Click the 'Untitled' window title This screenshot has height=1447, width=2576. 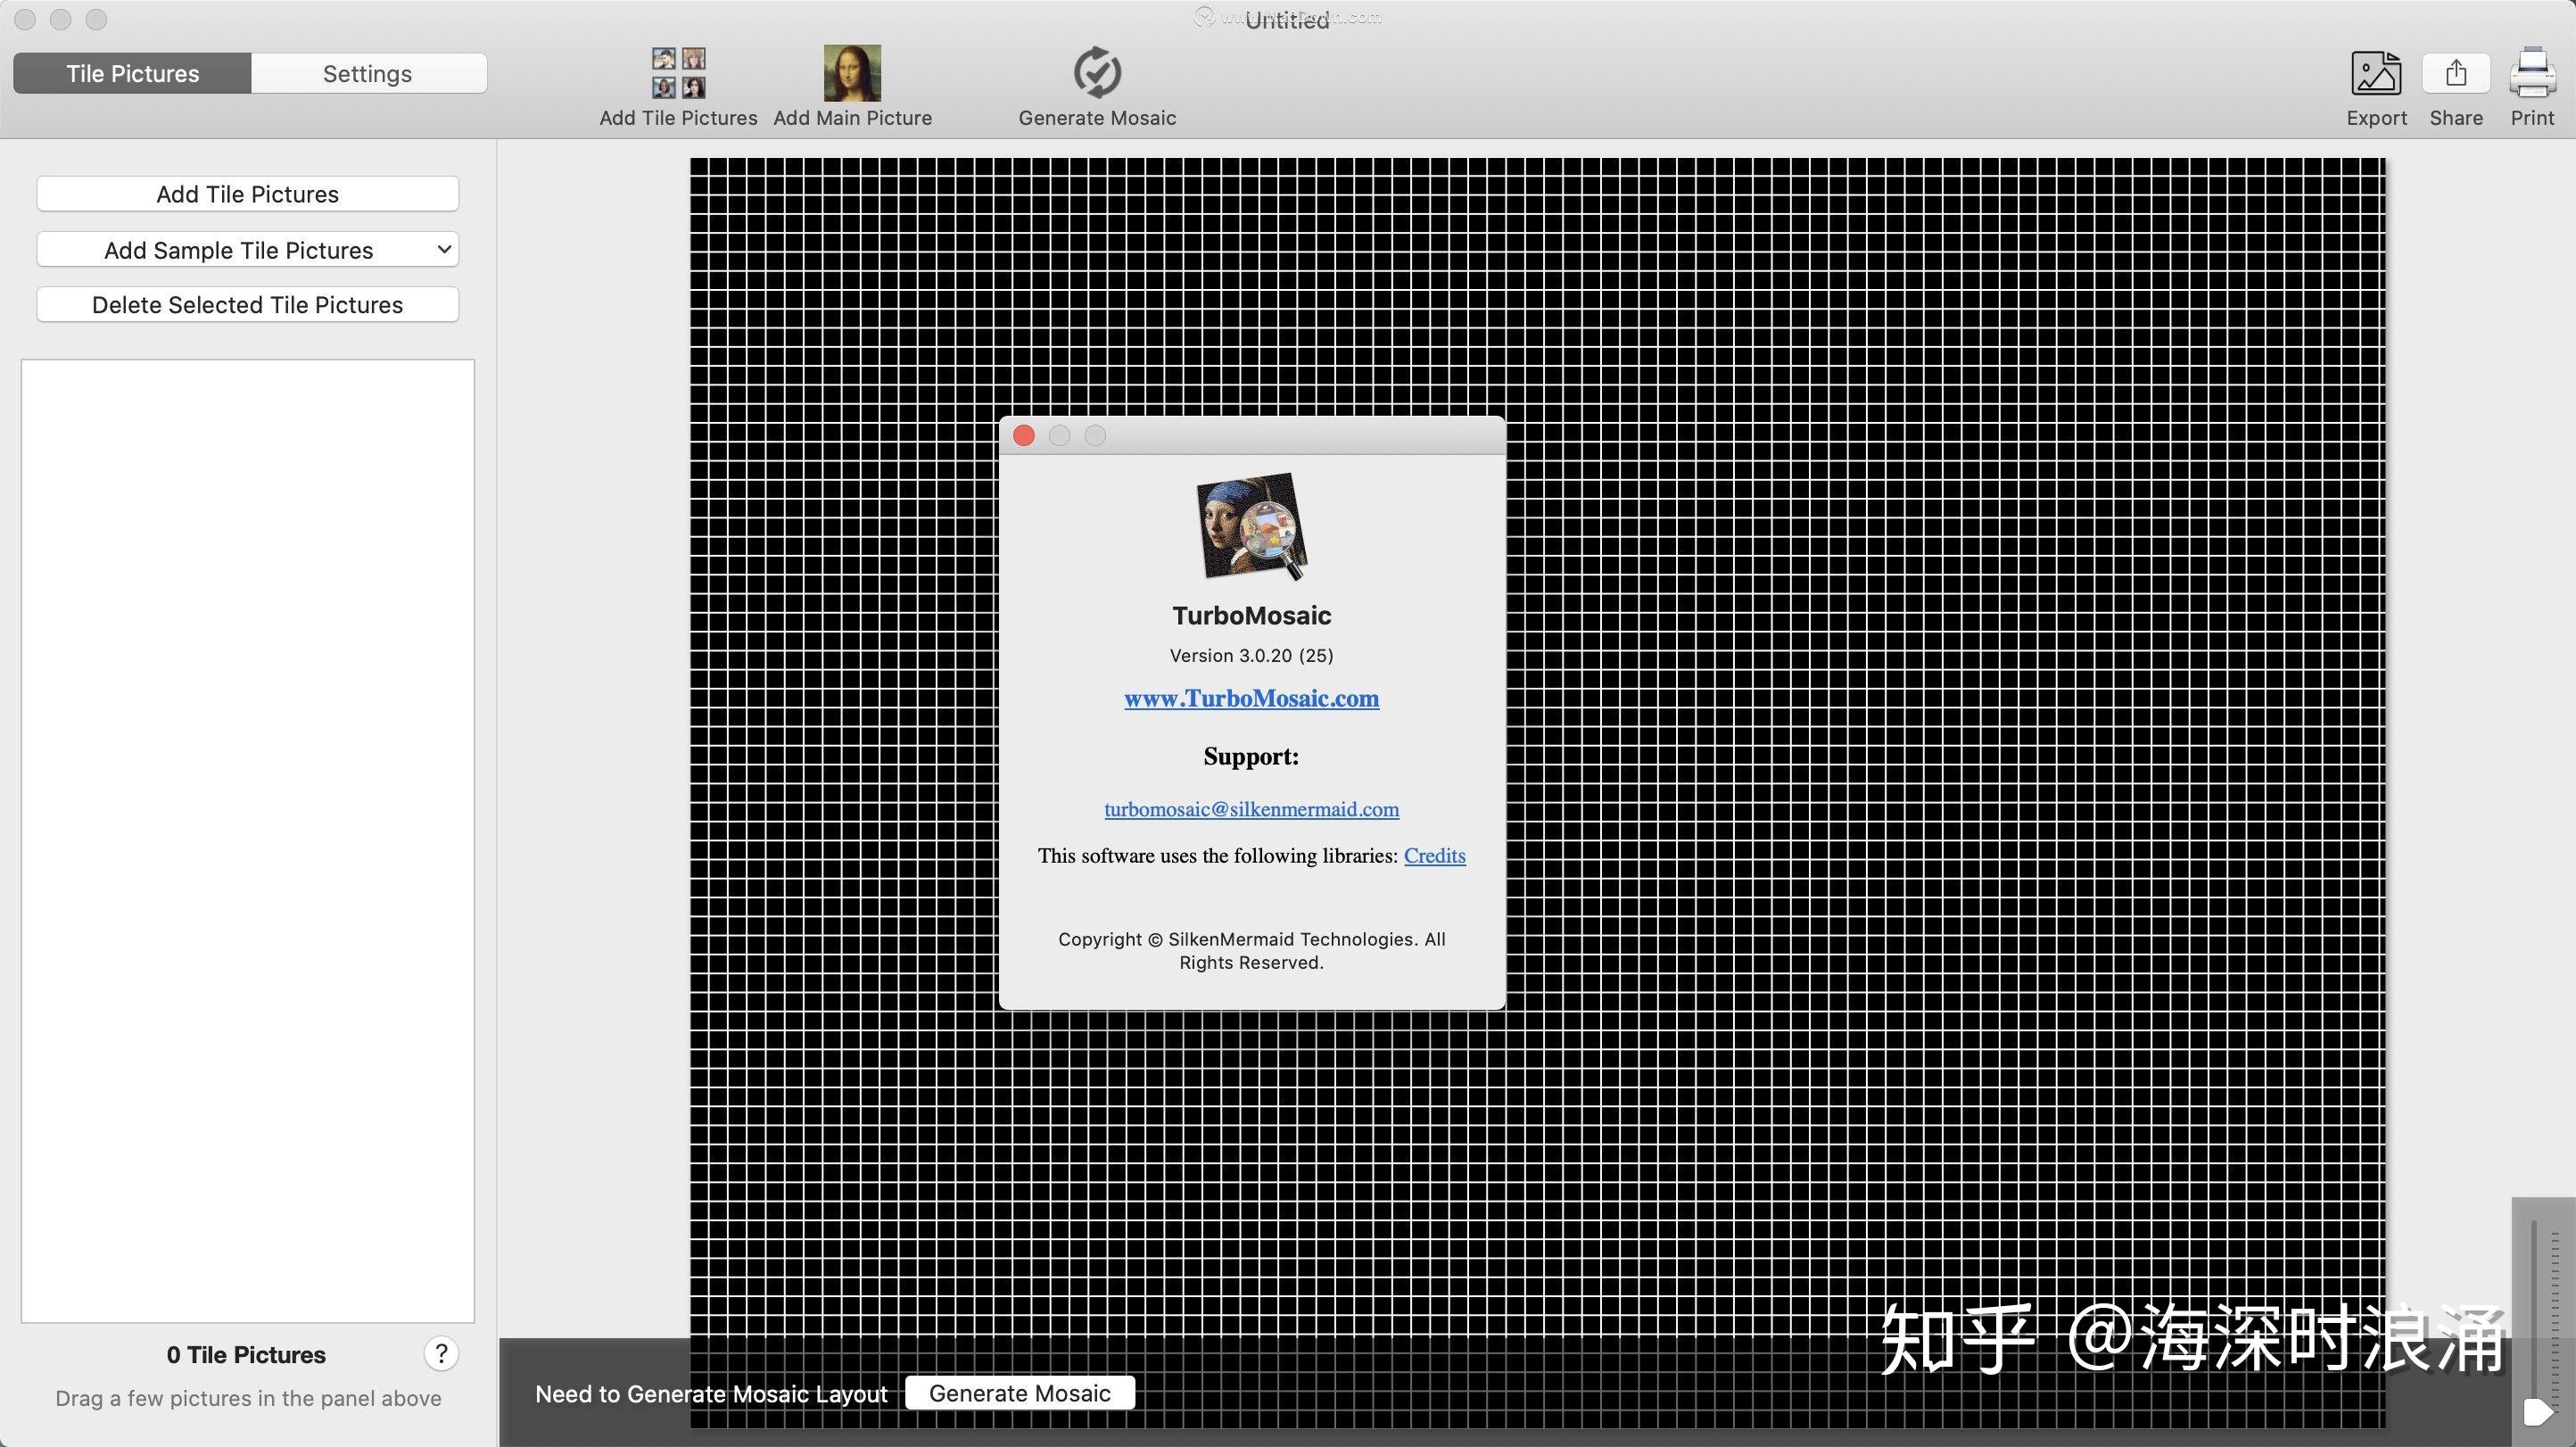coord(1287,20)
